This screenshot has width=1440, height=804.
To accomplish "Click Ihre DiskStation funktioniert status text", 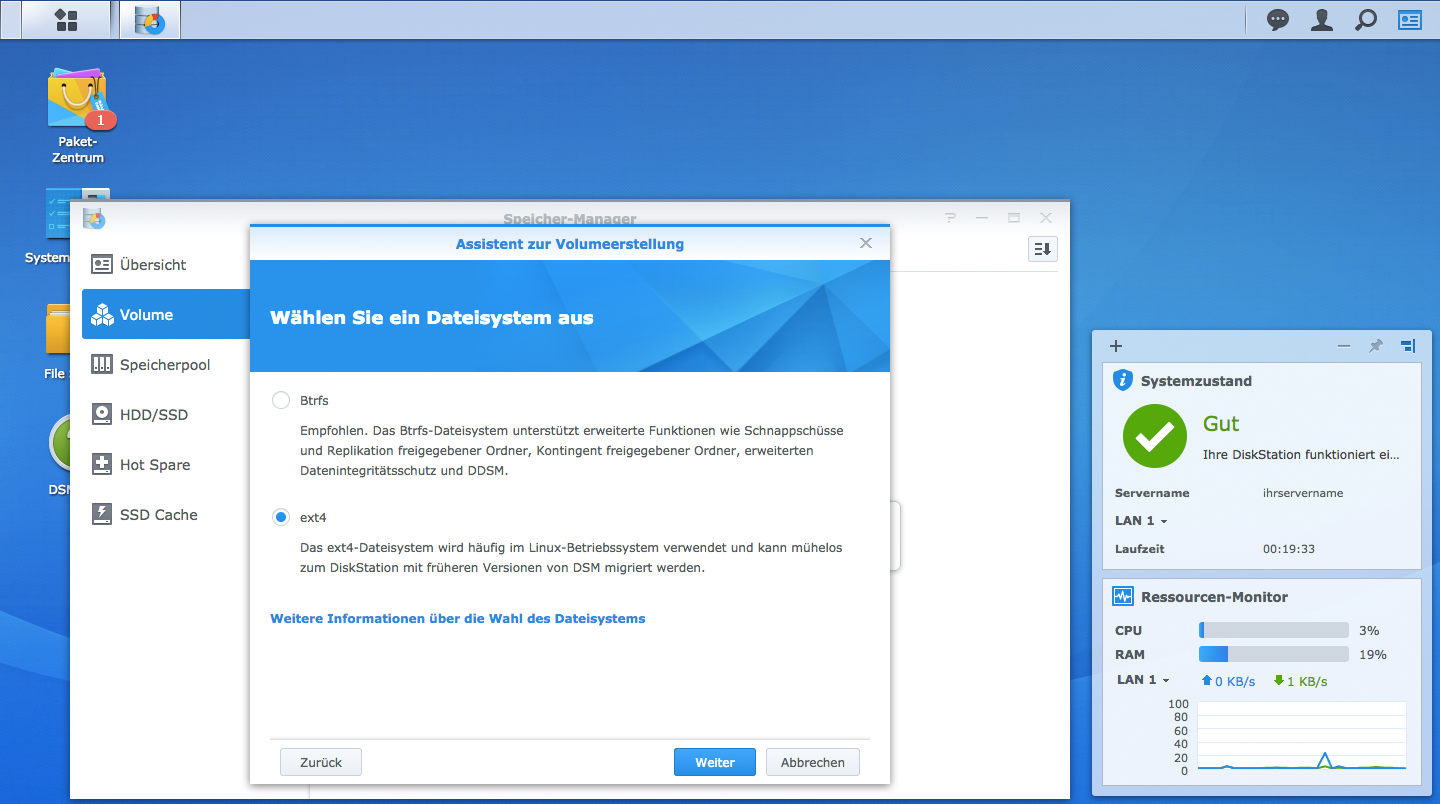I will [1301, 455].
